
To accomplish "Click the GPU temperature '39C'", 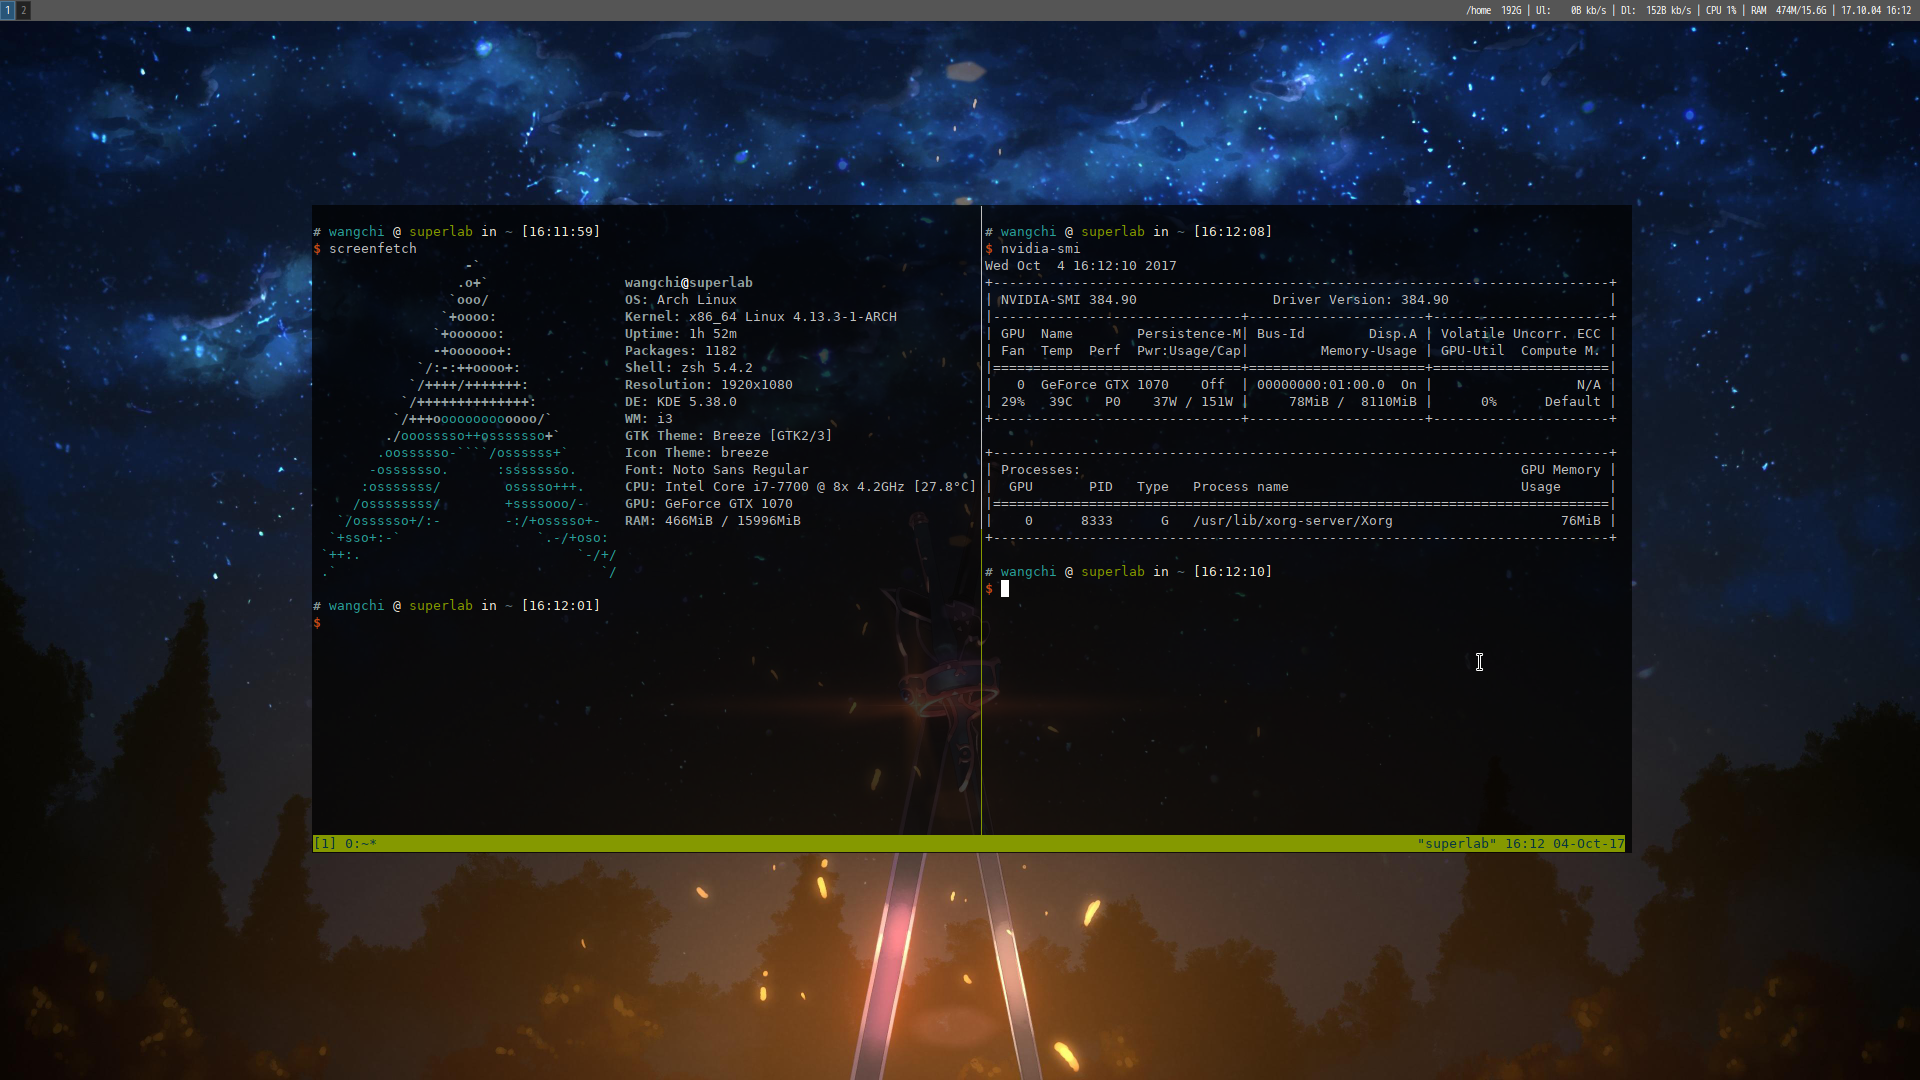I will [1060, 402].
